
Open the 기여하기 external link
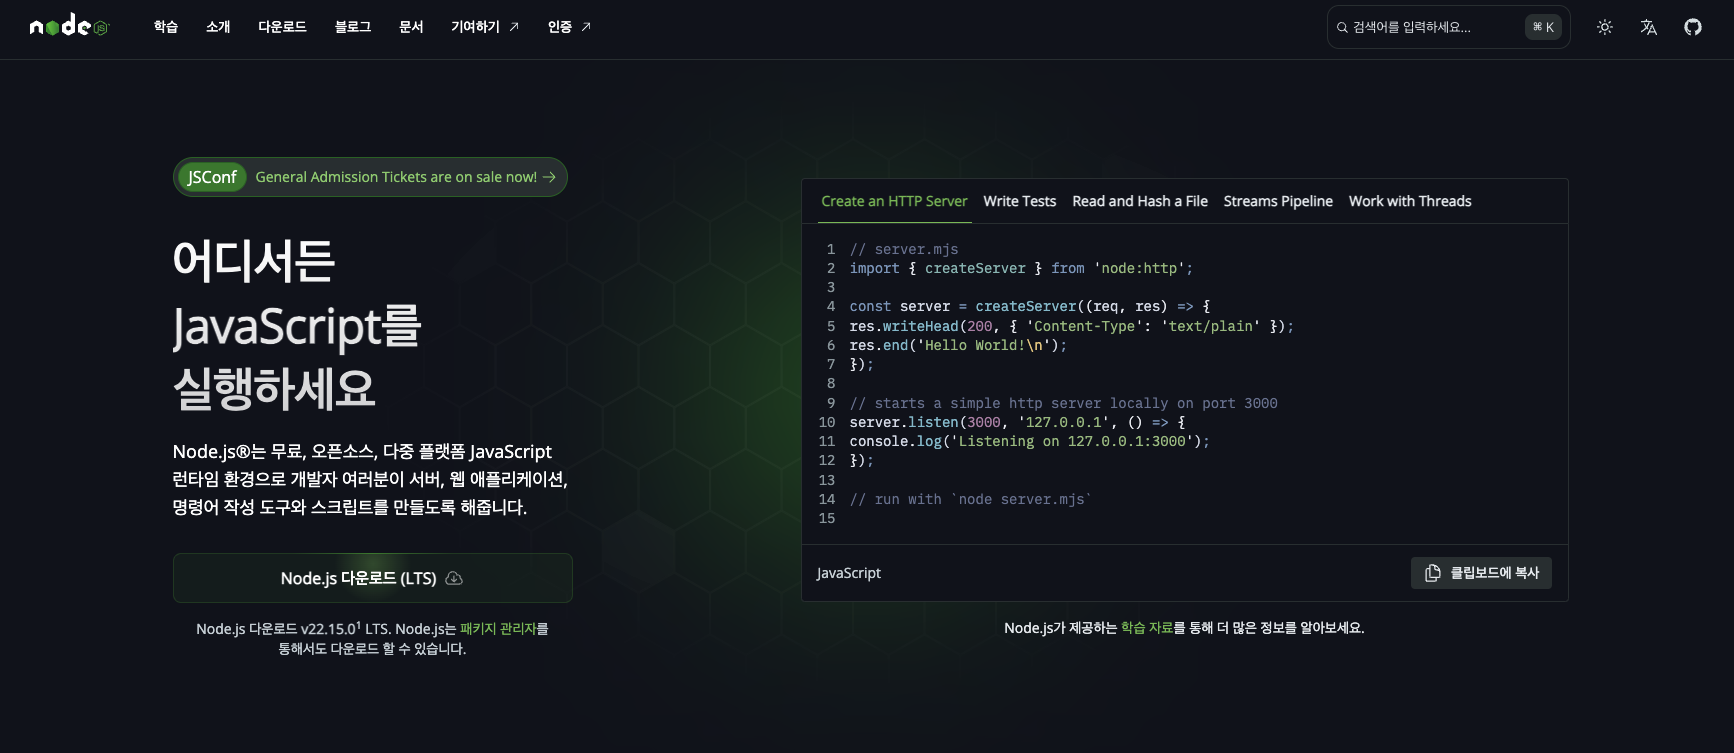(x=485, y=27)
